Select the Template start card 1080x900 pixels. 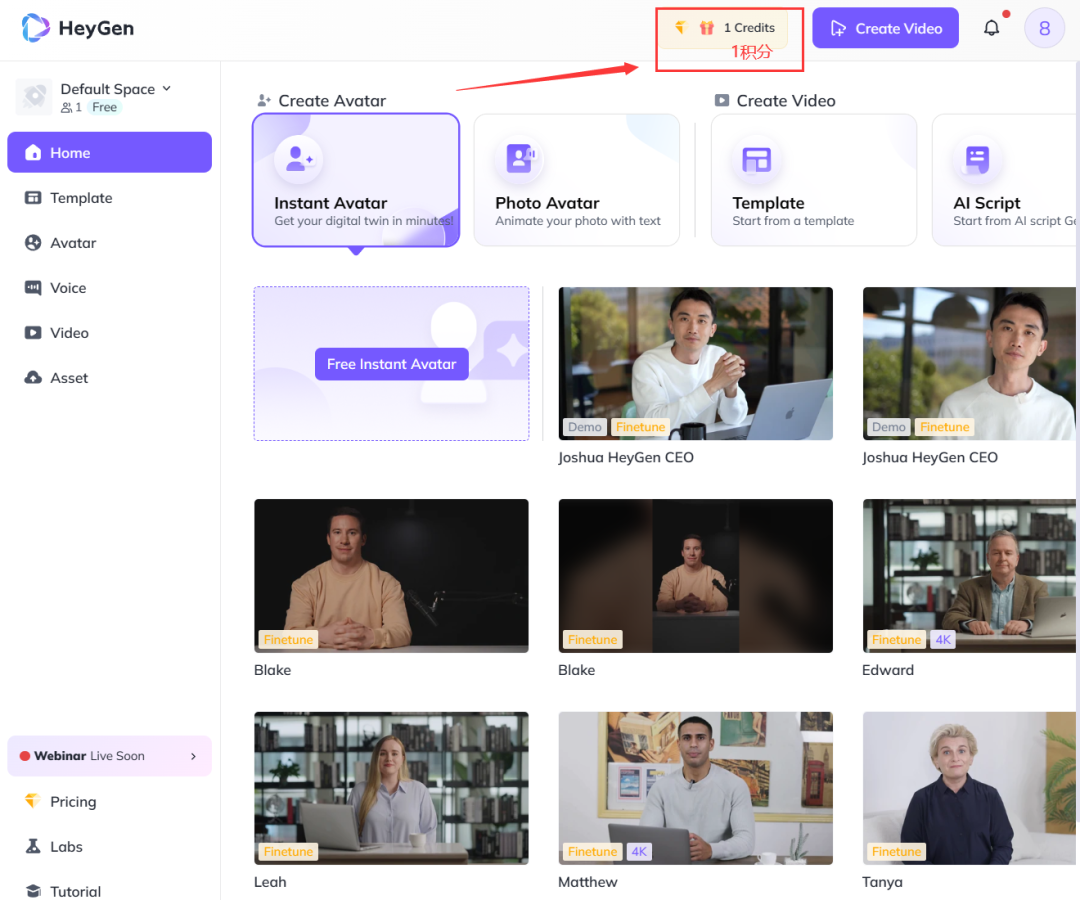coord(813,180)
